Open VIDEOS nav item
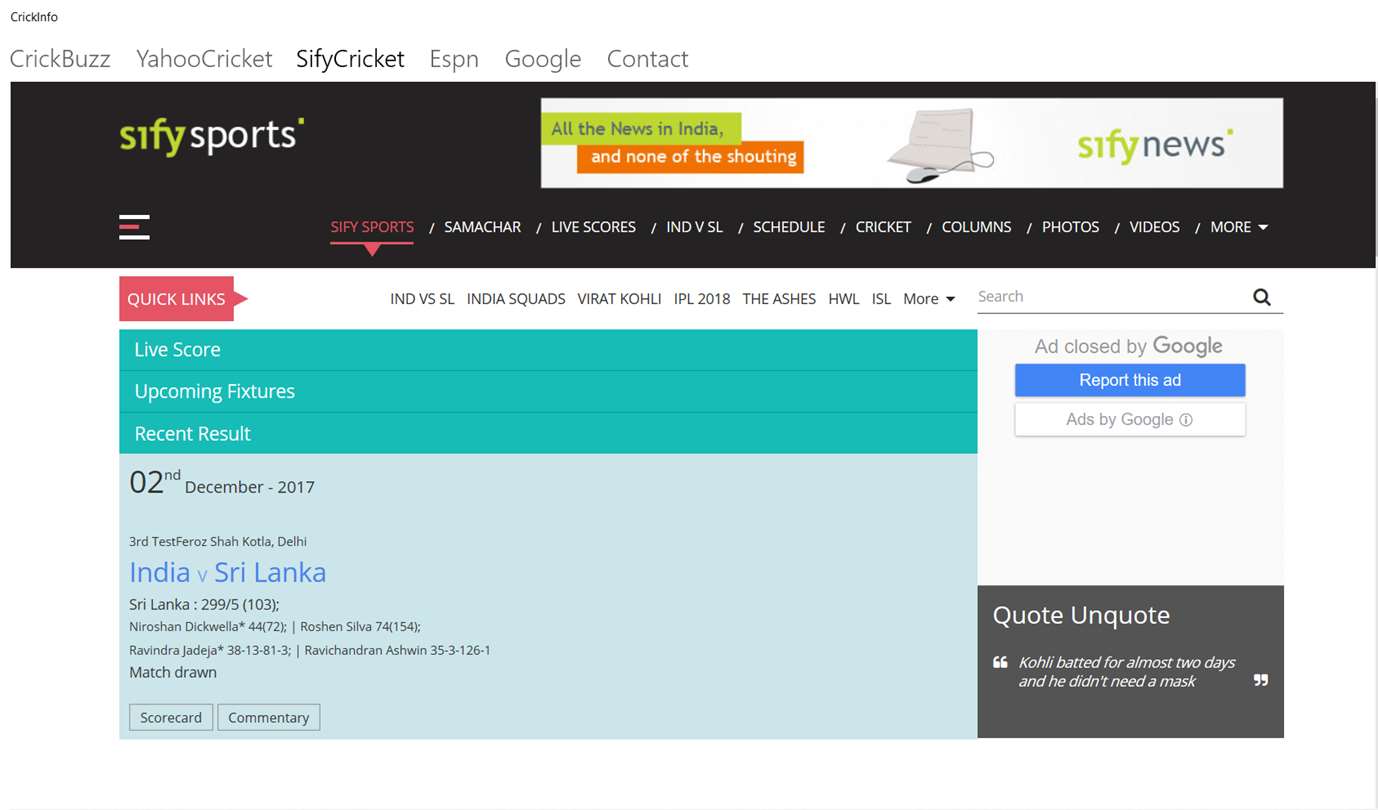Viewport: 1378px width, 810px height. 1154,227
